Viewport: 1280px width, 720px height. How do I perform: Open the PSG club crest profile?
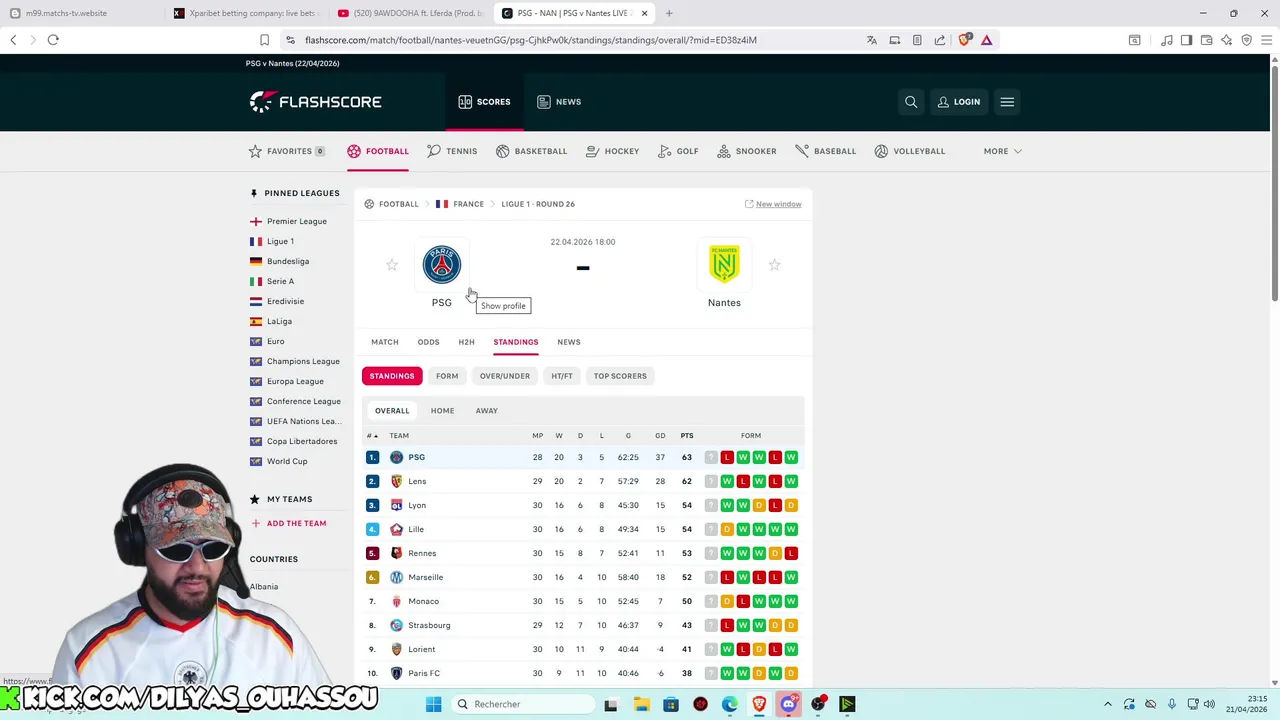(441, 265)
